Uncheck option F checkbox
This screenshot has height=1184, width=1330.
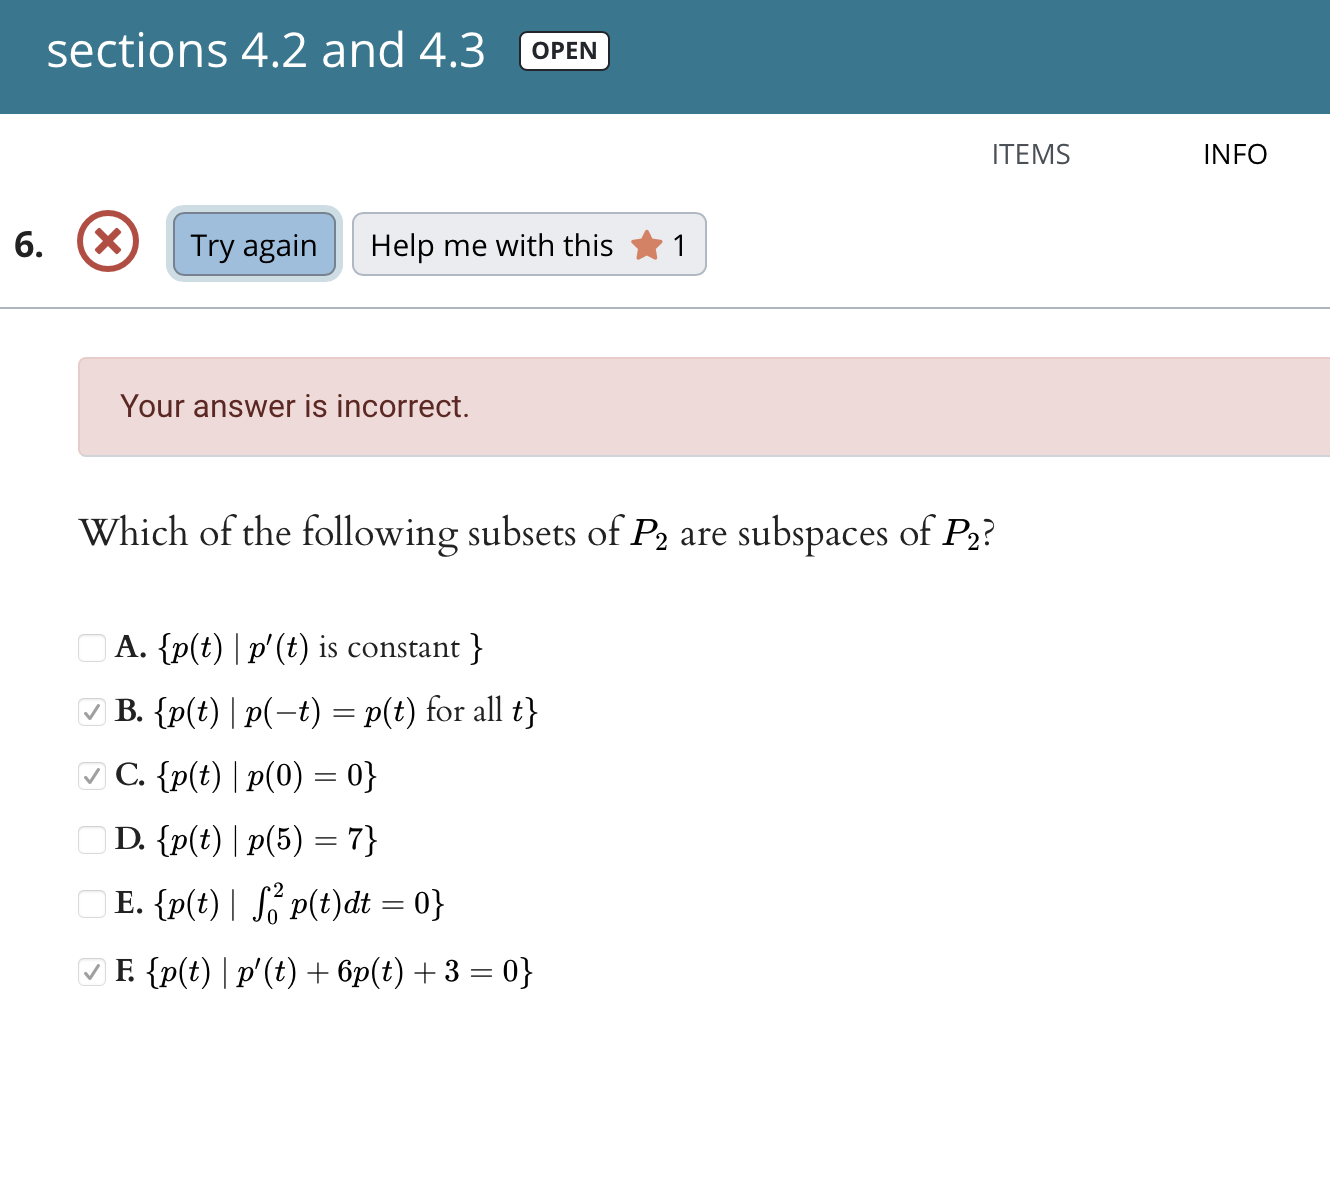(92, 972)
